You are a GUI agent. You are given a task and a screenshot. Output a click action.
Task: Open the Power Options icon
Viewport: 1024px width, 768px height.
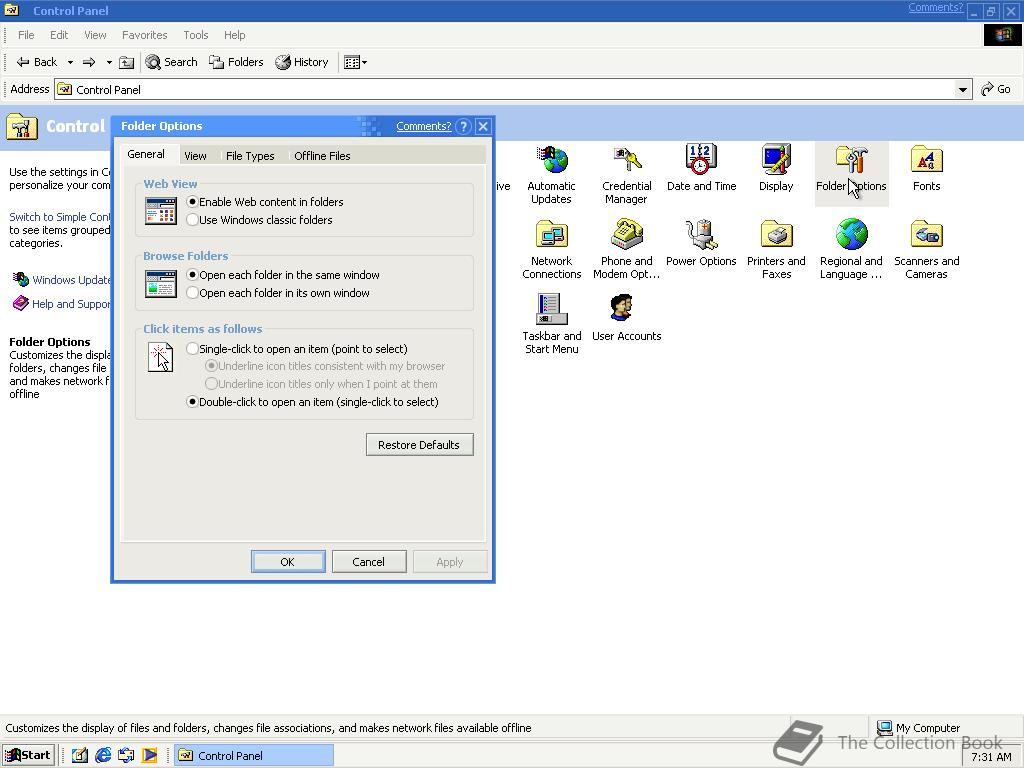click(x=701, y=244)
